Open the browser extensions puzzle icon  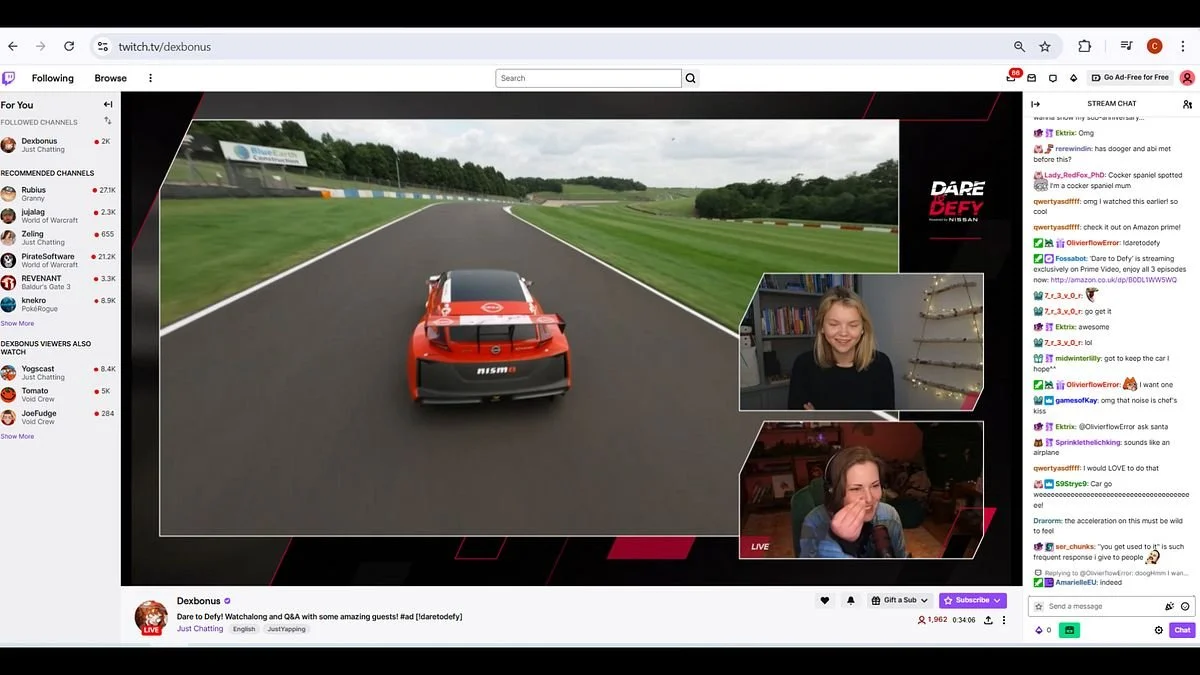click(x=1085, y=46)
